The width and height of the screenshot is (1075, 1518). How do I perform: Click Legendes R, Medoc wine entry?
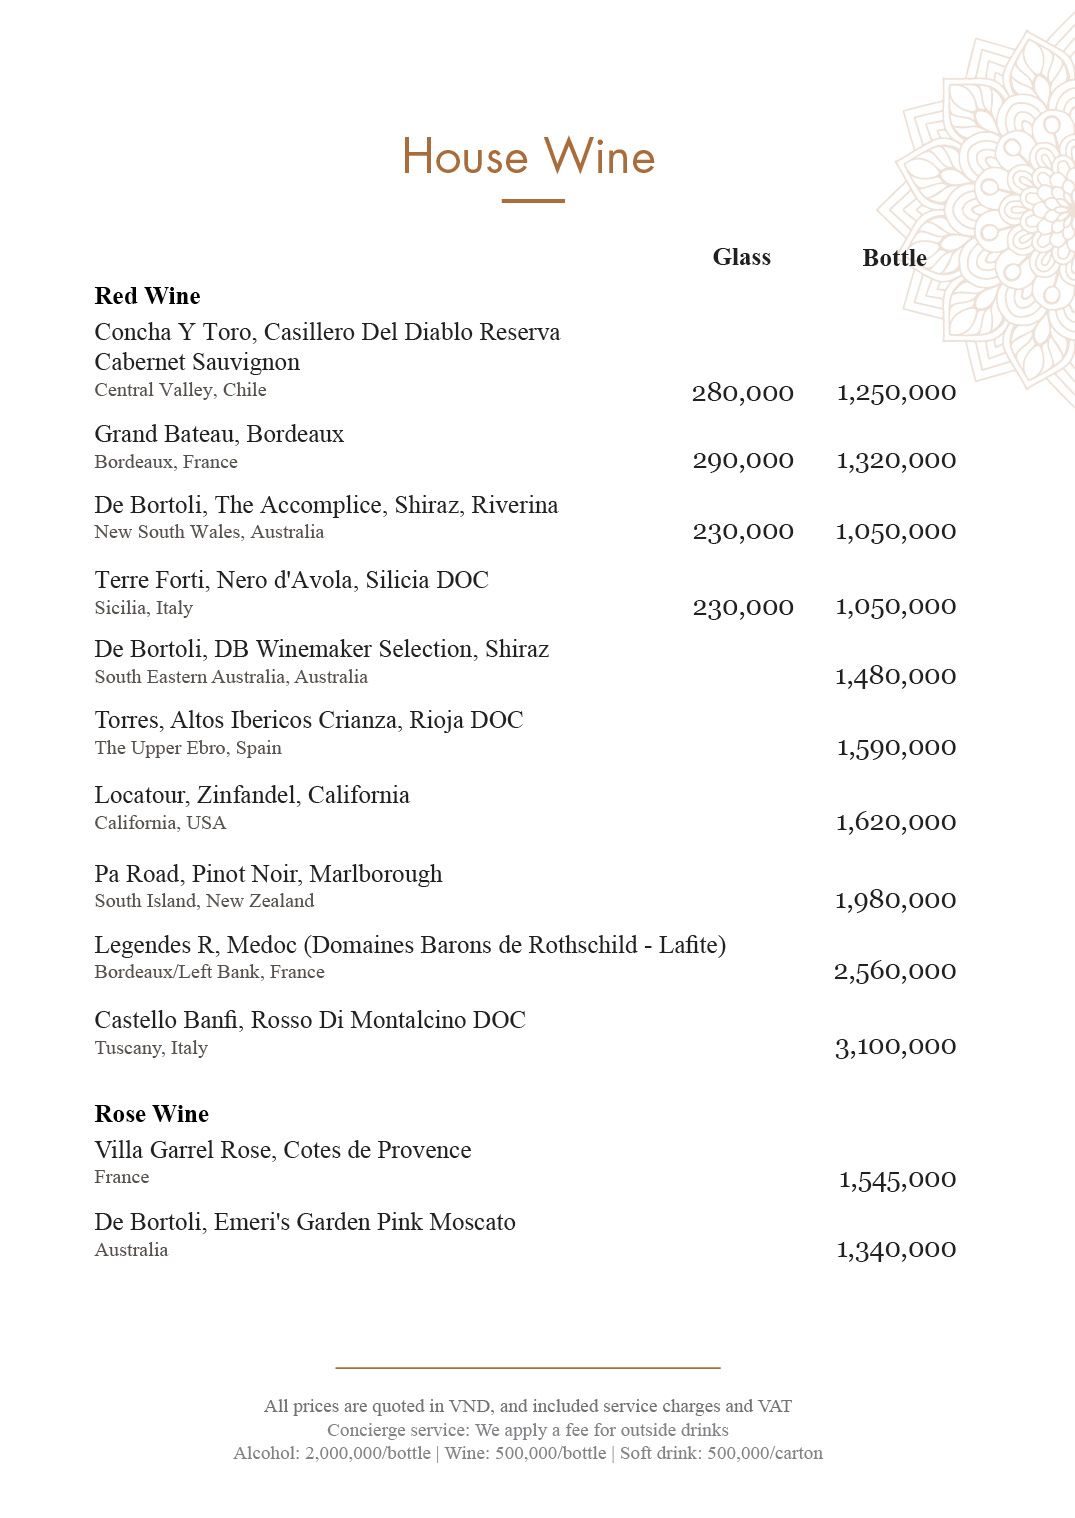click(x=410, y=945)
